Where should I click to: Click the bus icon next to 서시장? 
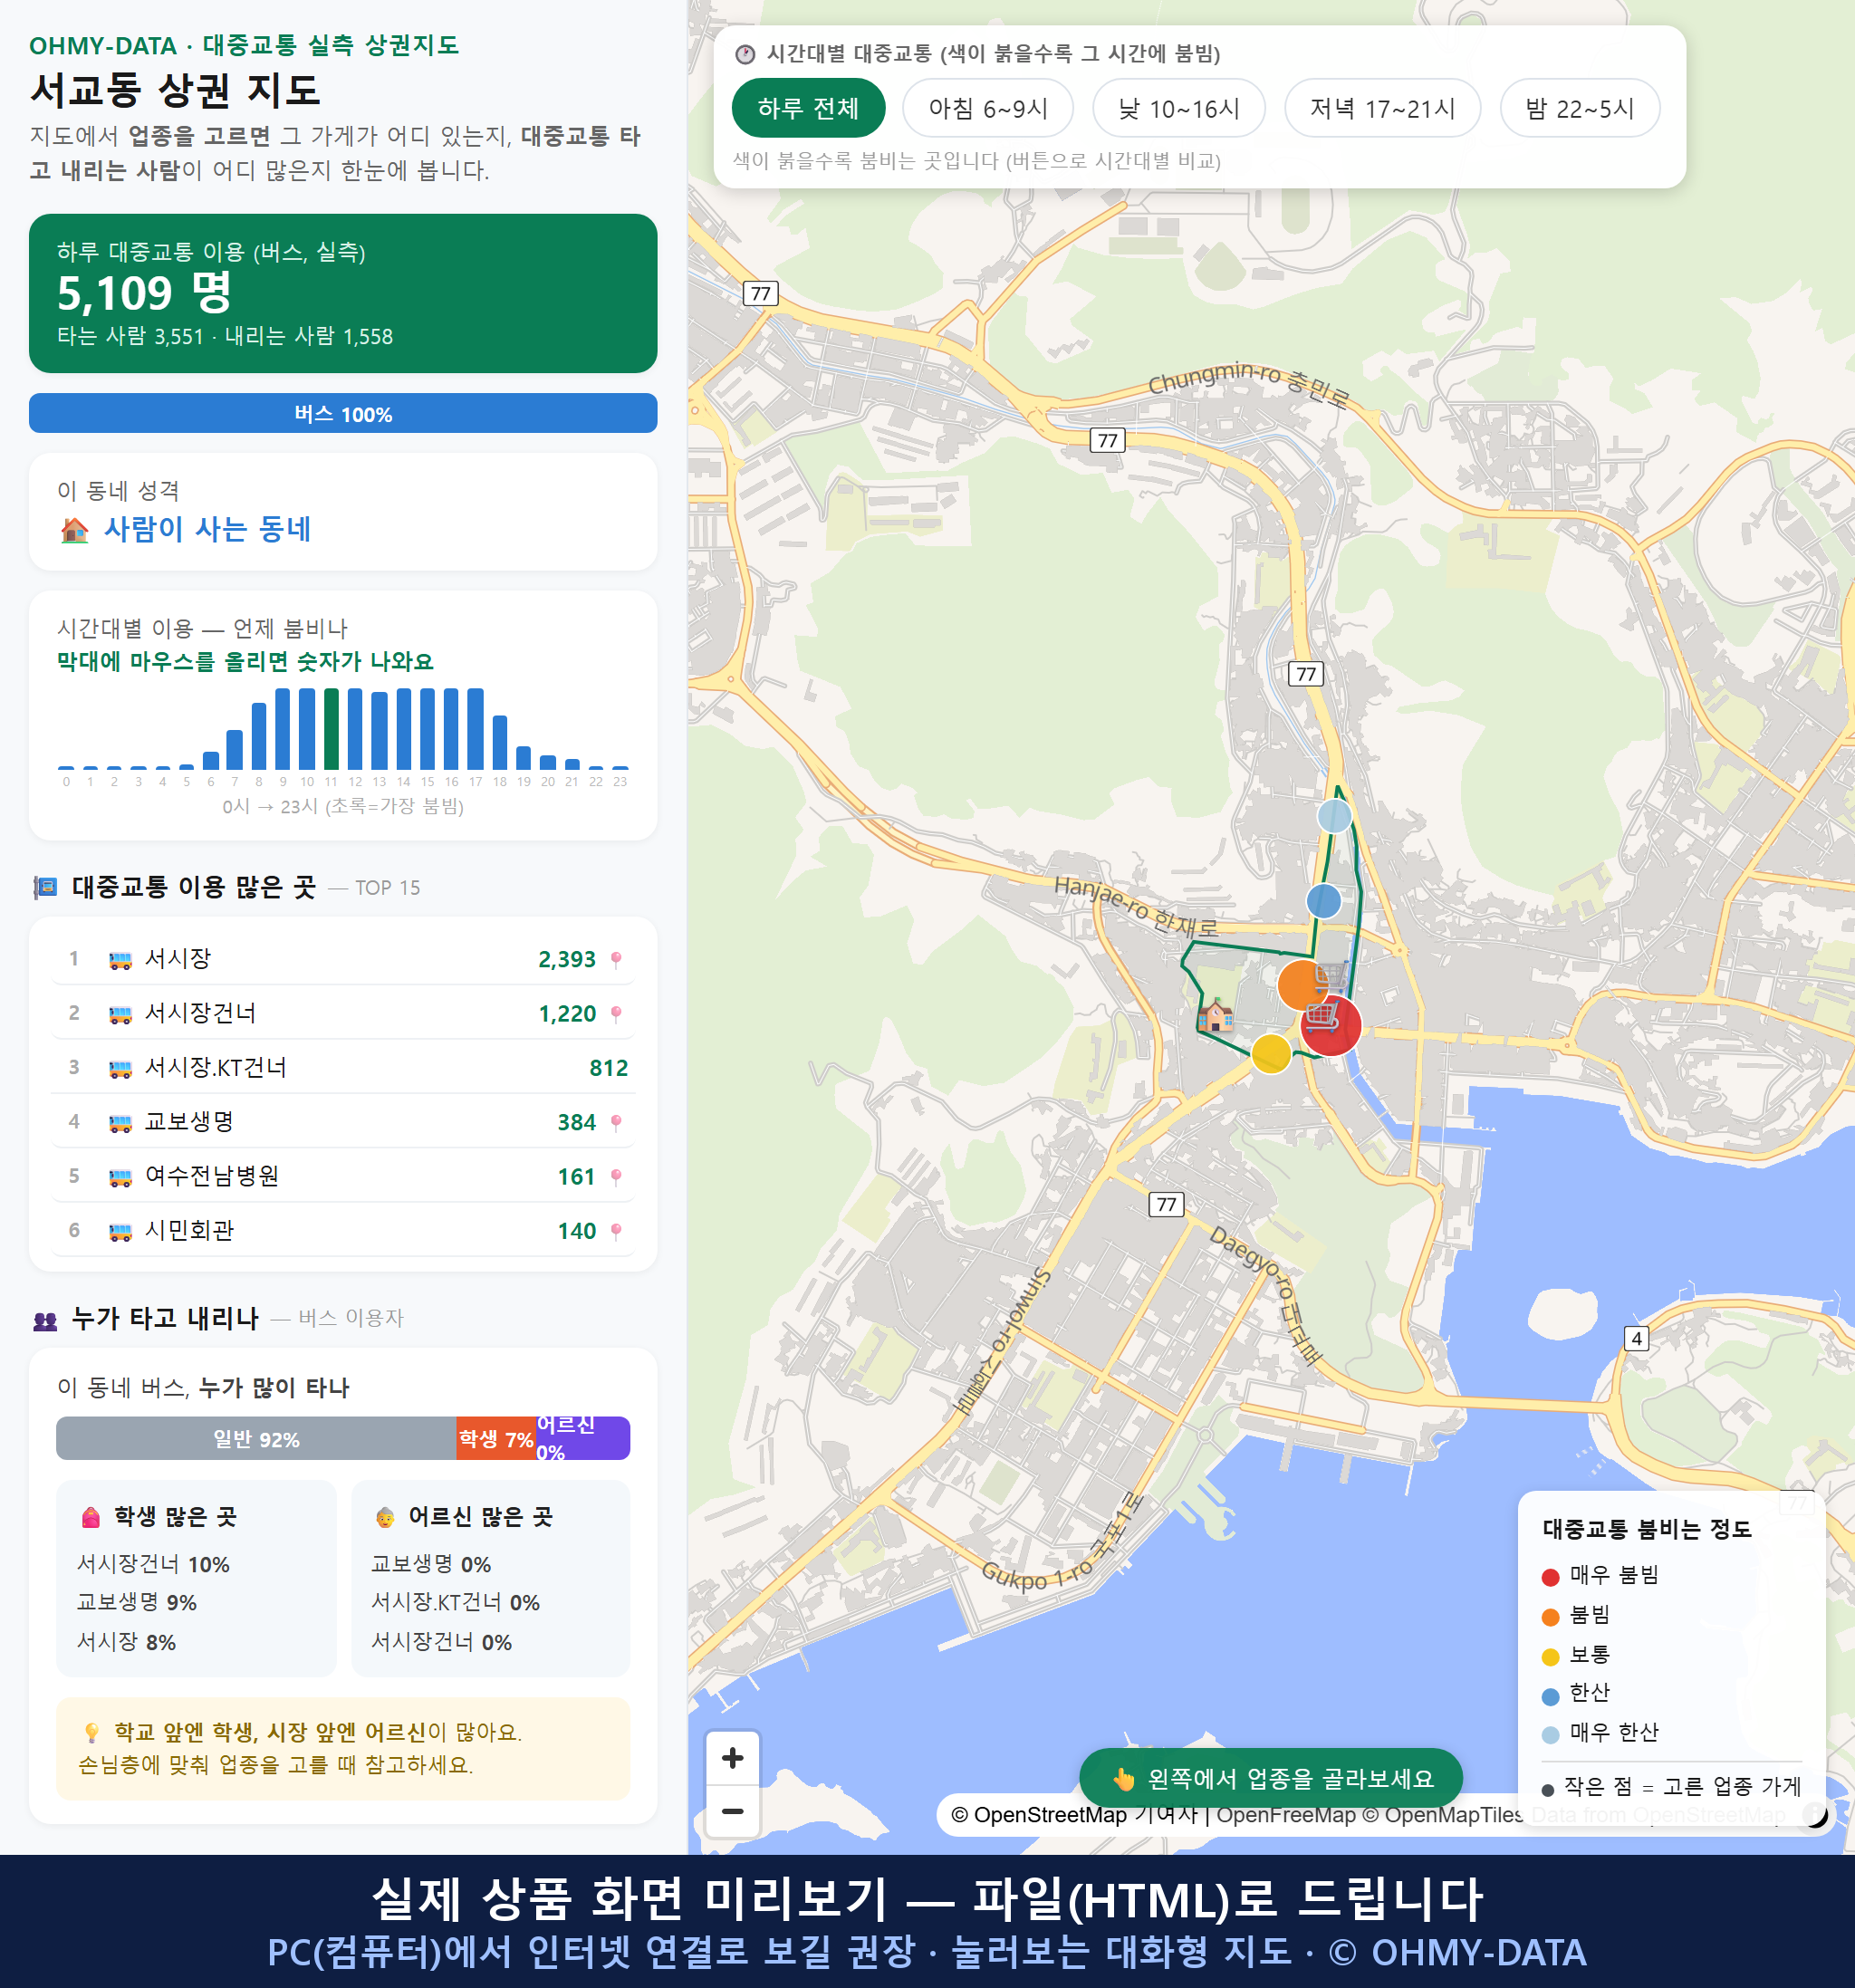click(120, 960)
